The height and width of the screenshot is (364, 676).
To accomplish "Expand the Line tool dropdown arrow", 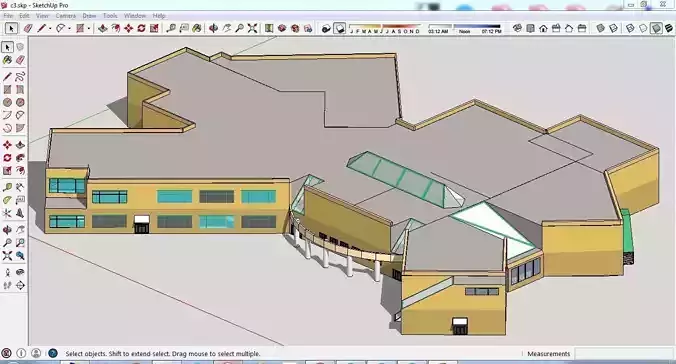I will coord(50,28).
